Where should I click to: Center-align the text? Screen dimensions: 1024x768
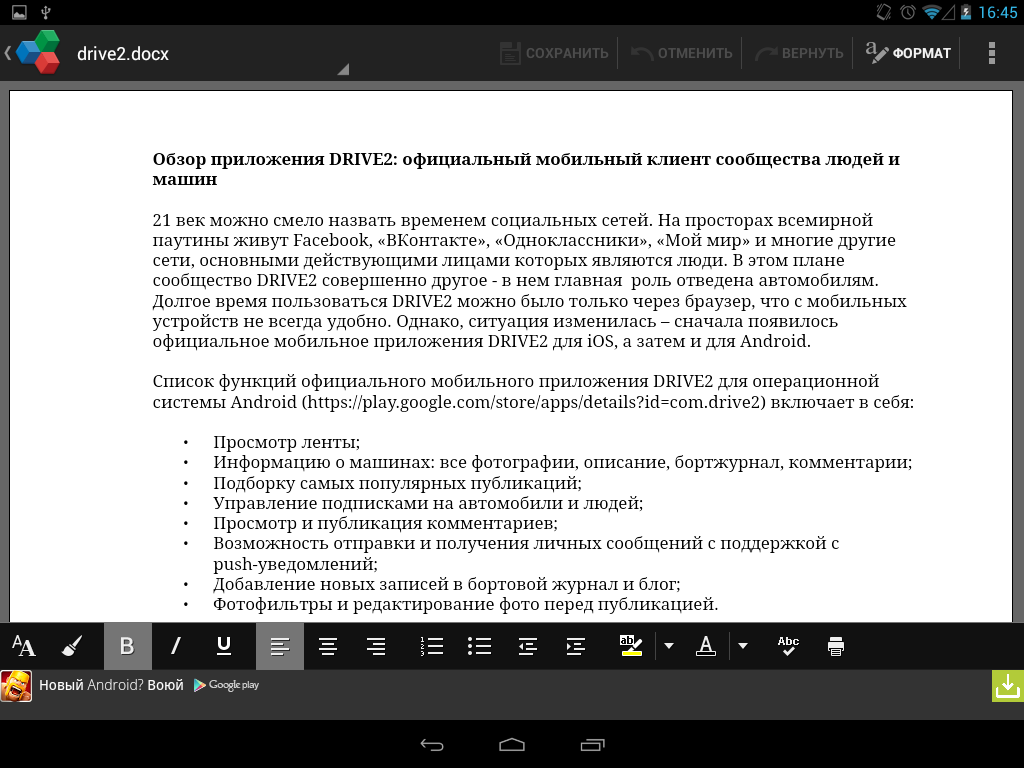coord(328,646)
